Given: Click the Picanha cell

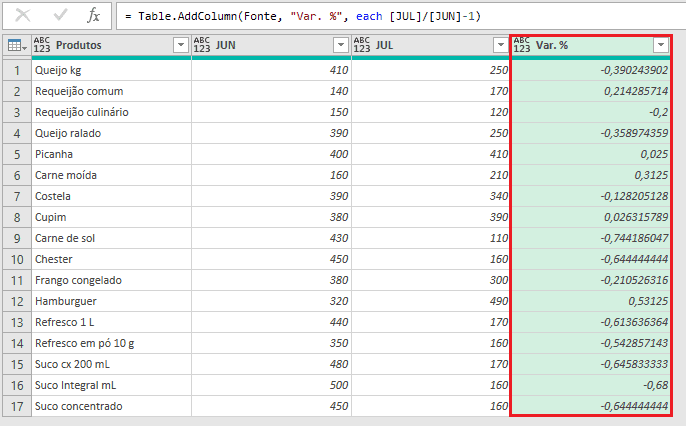Looking at the screenshot, I should click(112, 154).
